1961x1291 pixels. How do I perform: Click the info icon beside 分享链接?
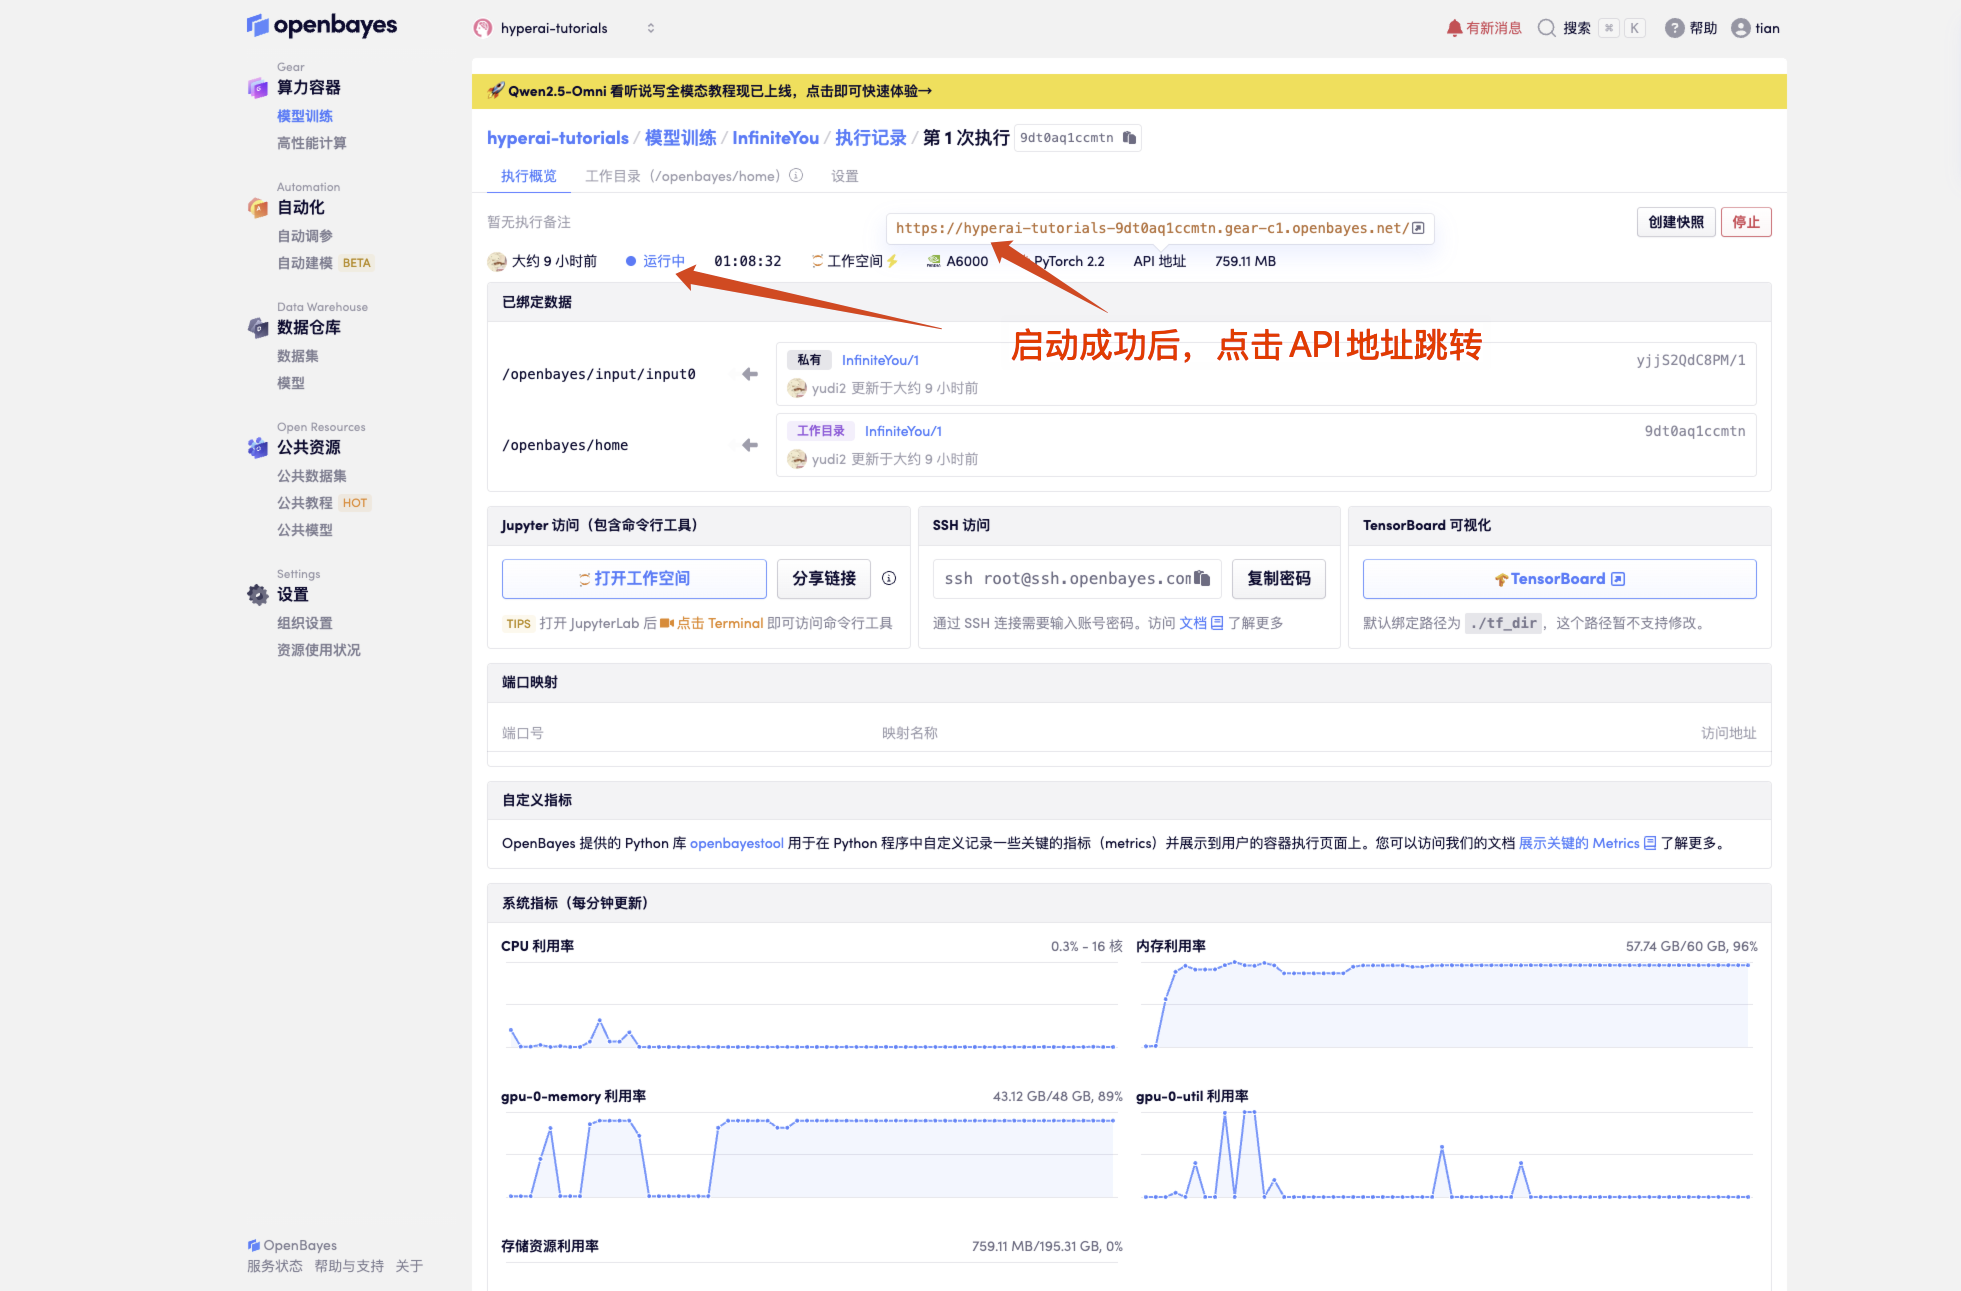coord(889,578)
